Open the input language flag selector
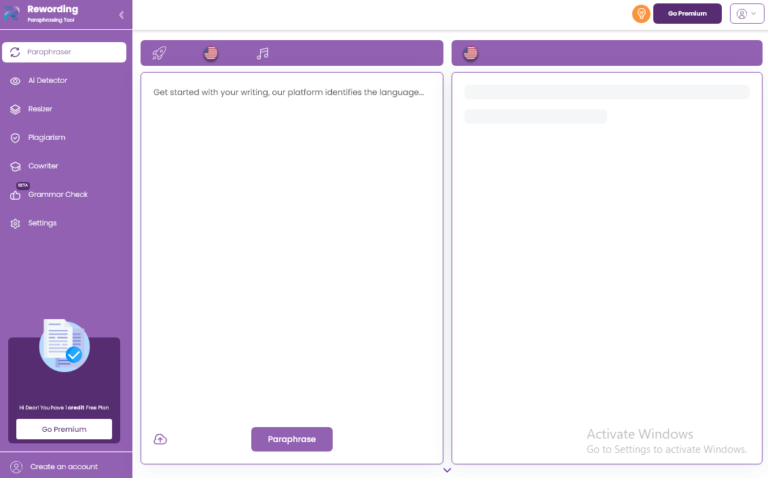This screenshot has height=478, width=768. pyautogui.click(x=210, y=53)
